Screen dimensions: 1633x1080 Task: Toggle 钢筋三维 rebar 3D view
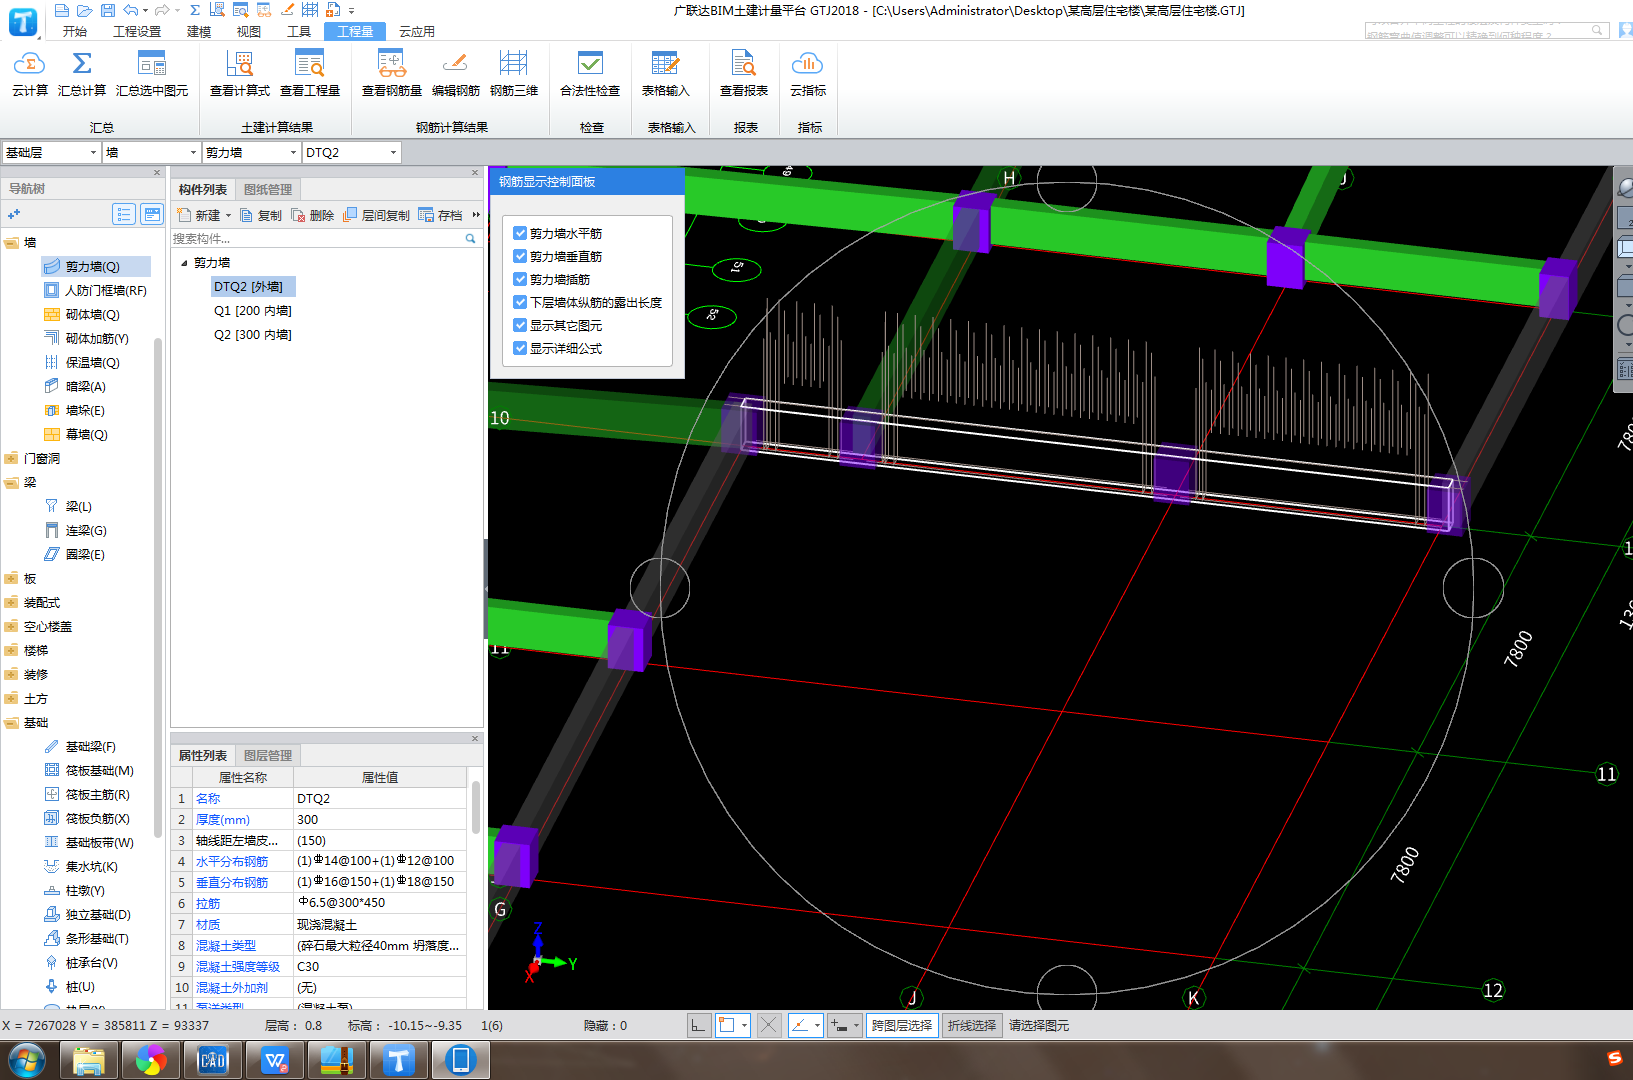[x=514, y=74]
